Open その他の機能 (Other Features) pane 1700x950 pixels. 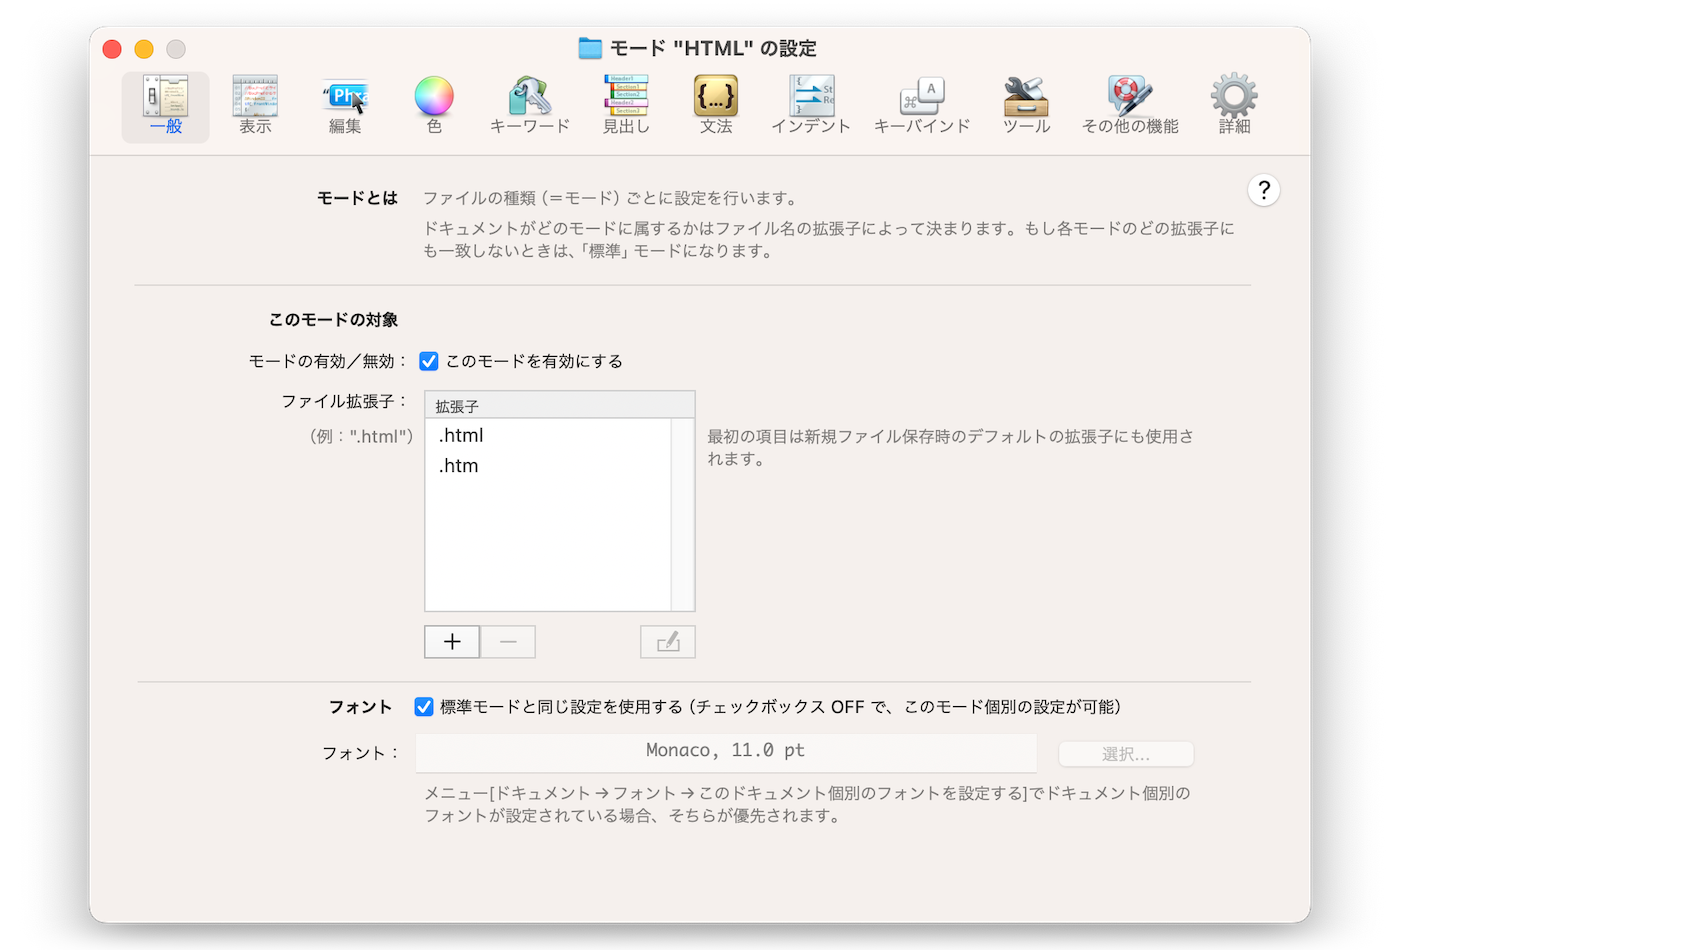[x=1130, y=105]
